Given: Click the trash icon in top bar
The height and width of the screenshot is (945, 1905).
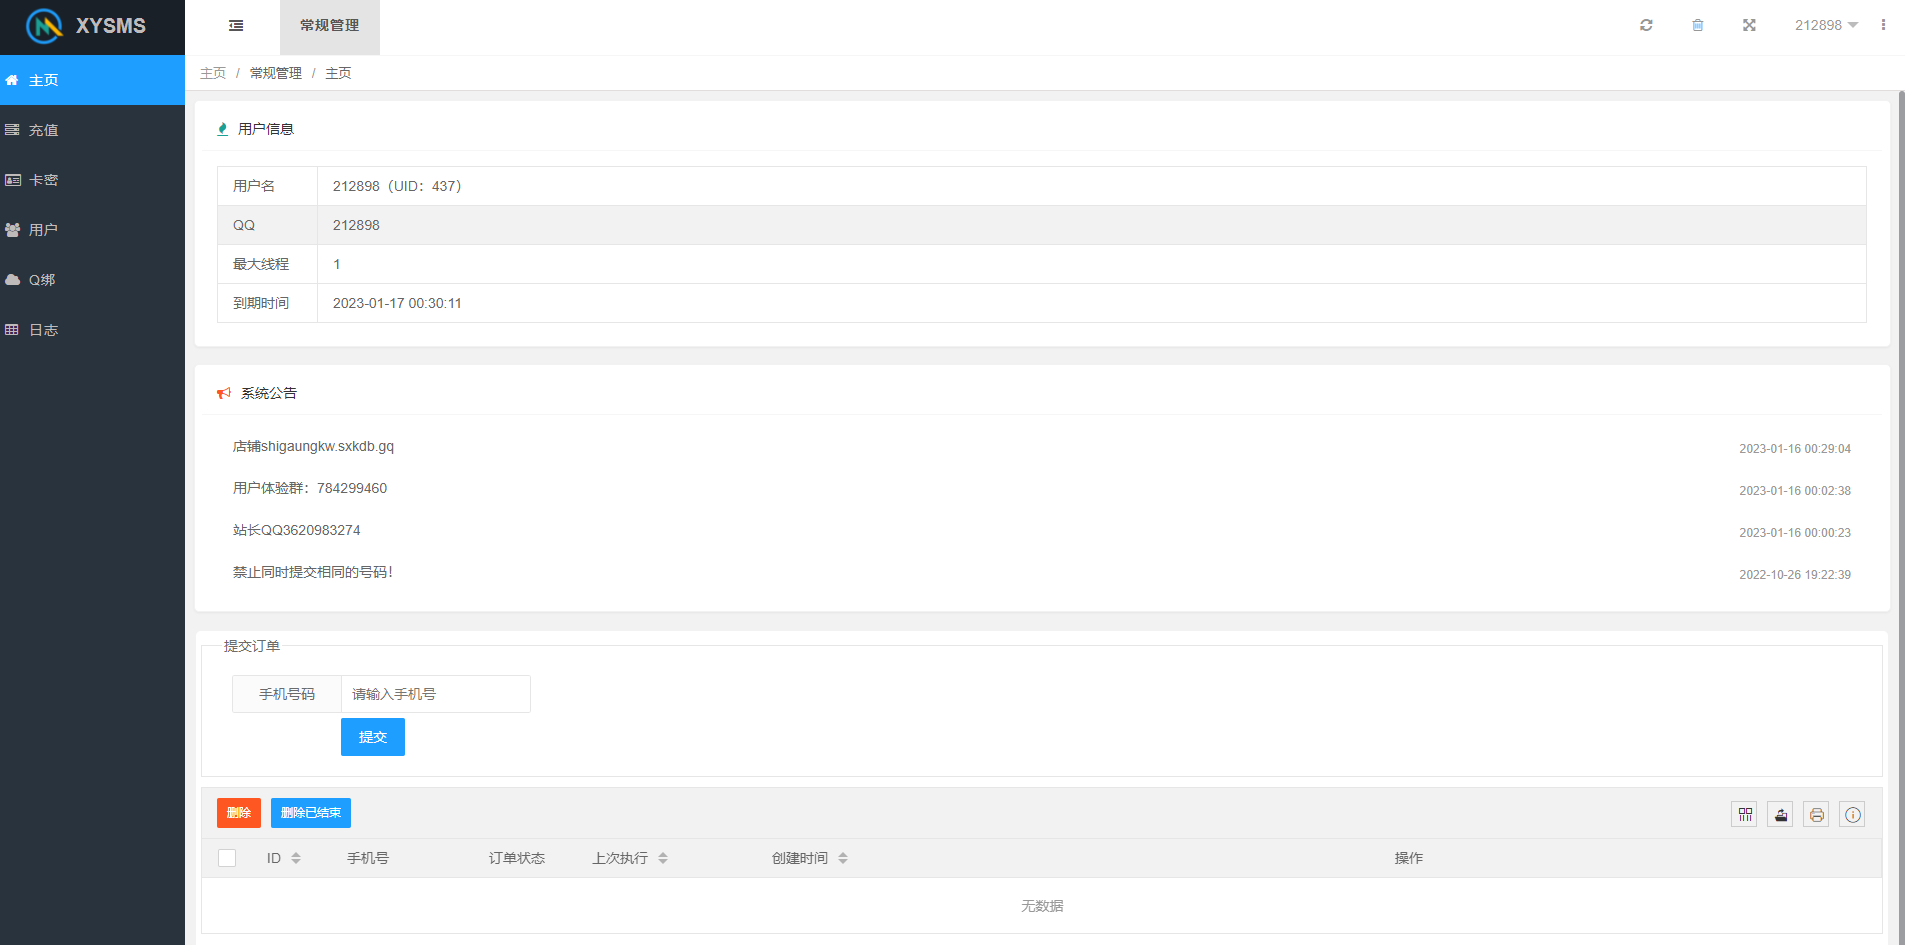Looking at the screenshot, I should [1697, 26].
